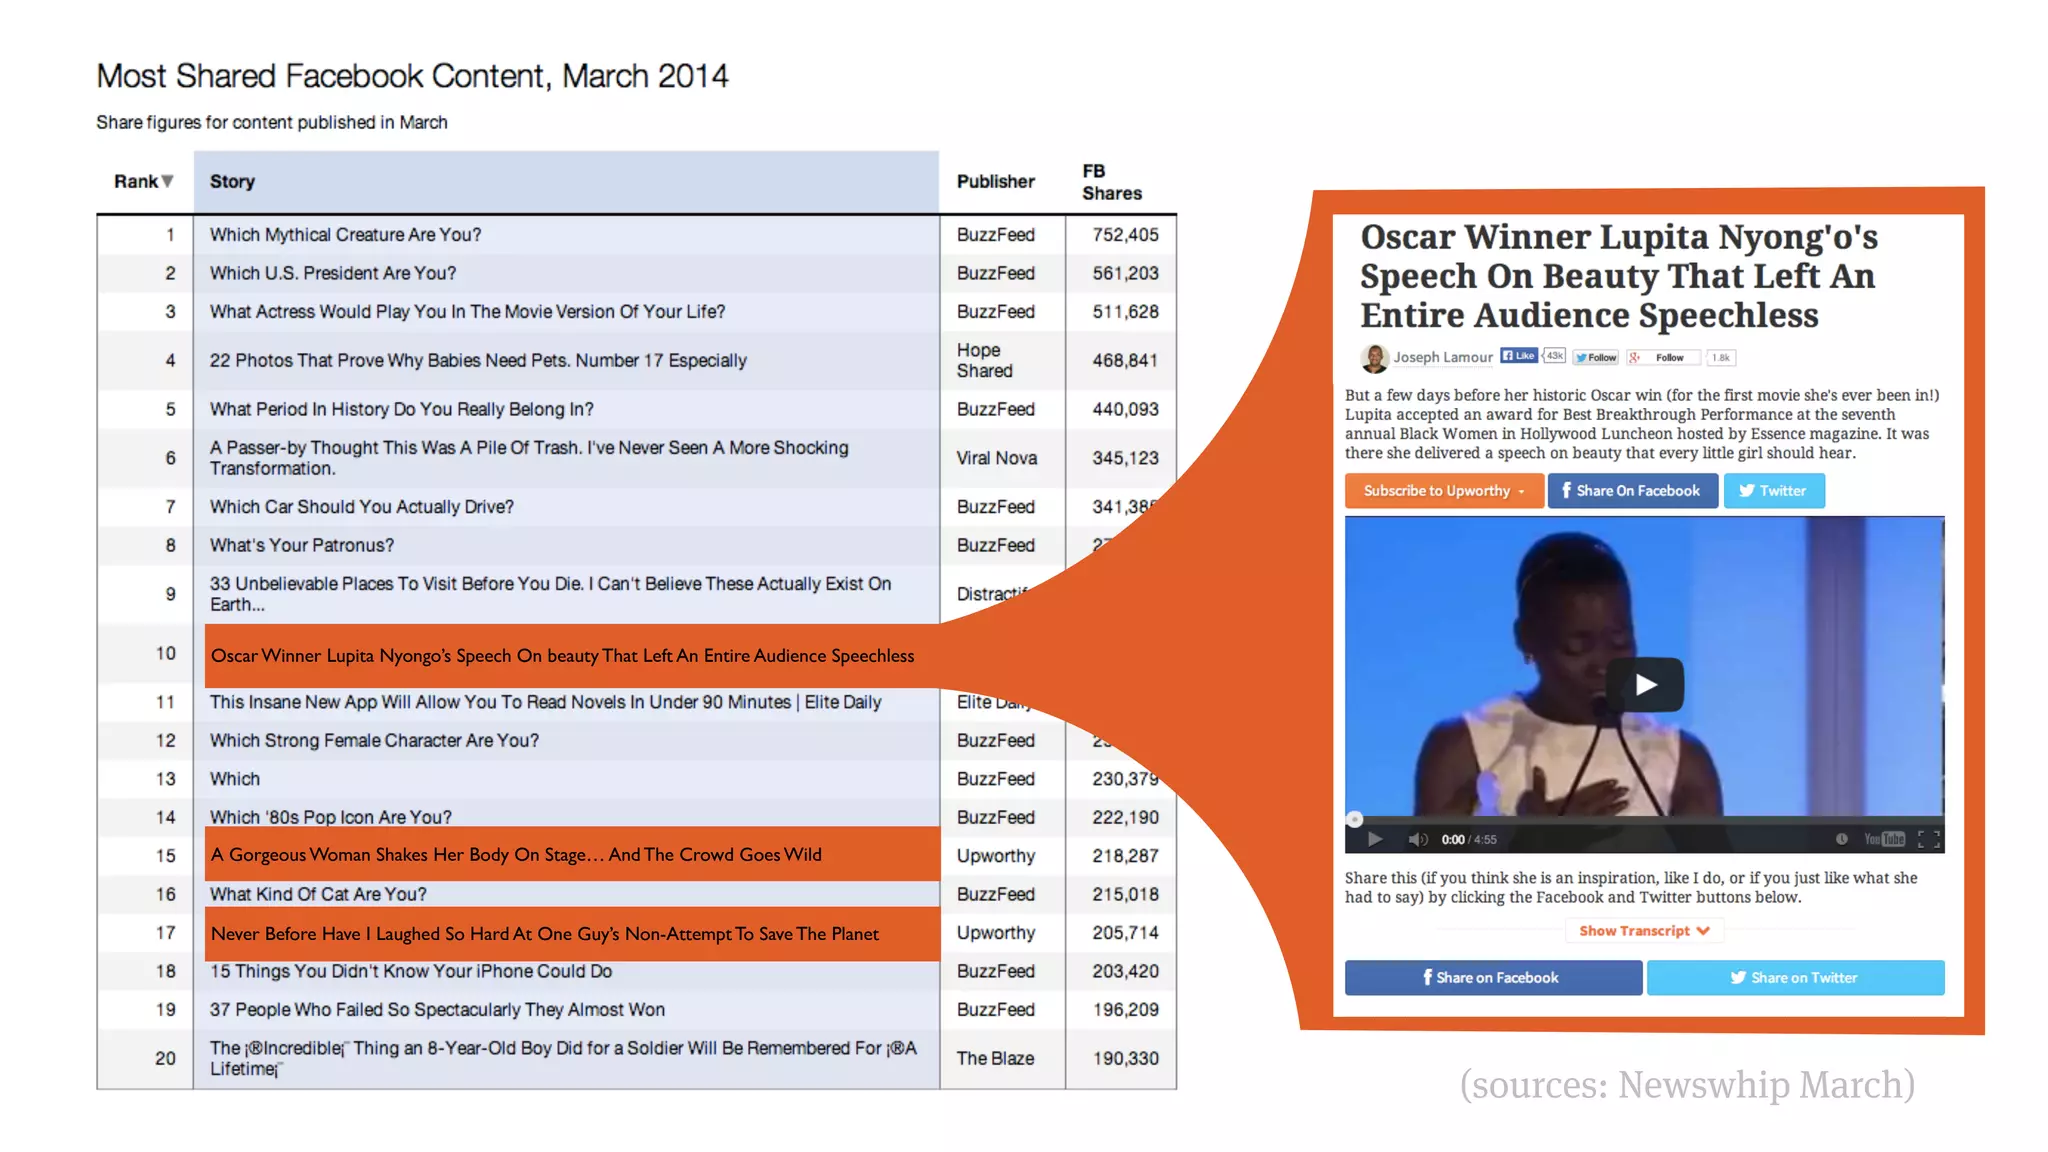Image resolution: width=2048 pixels, height=1152 pixels.
Task: Expand the Show Transcript section
Action: pos(1644,931)
